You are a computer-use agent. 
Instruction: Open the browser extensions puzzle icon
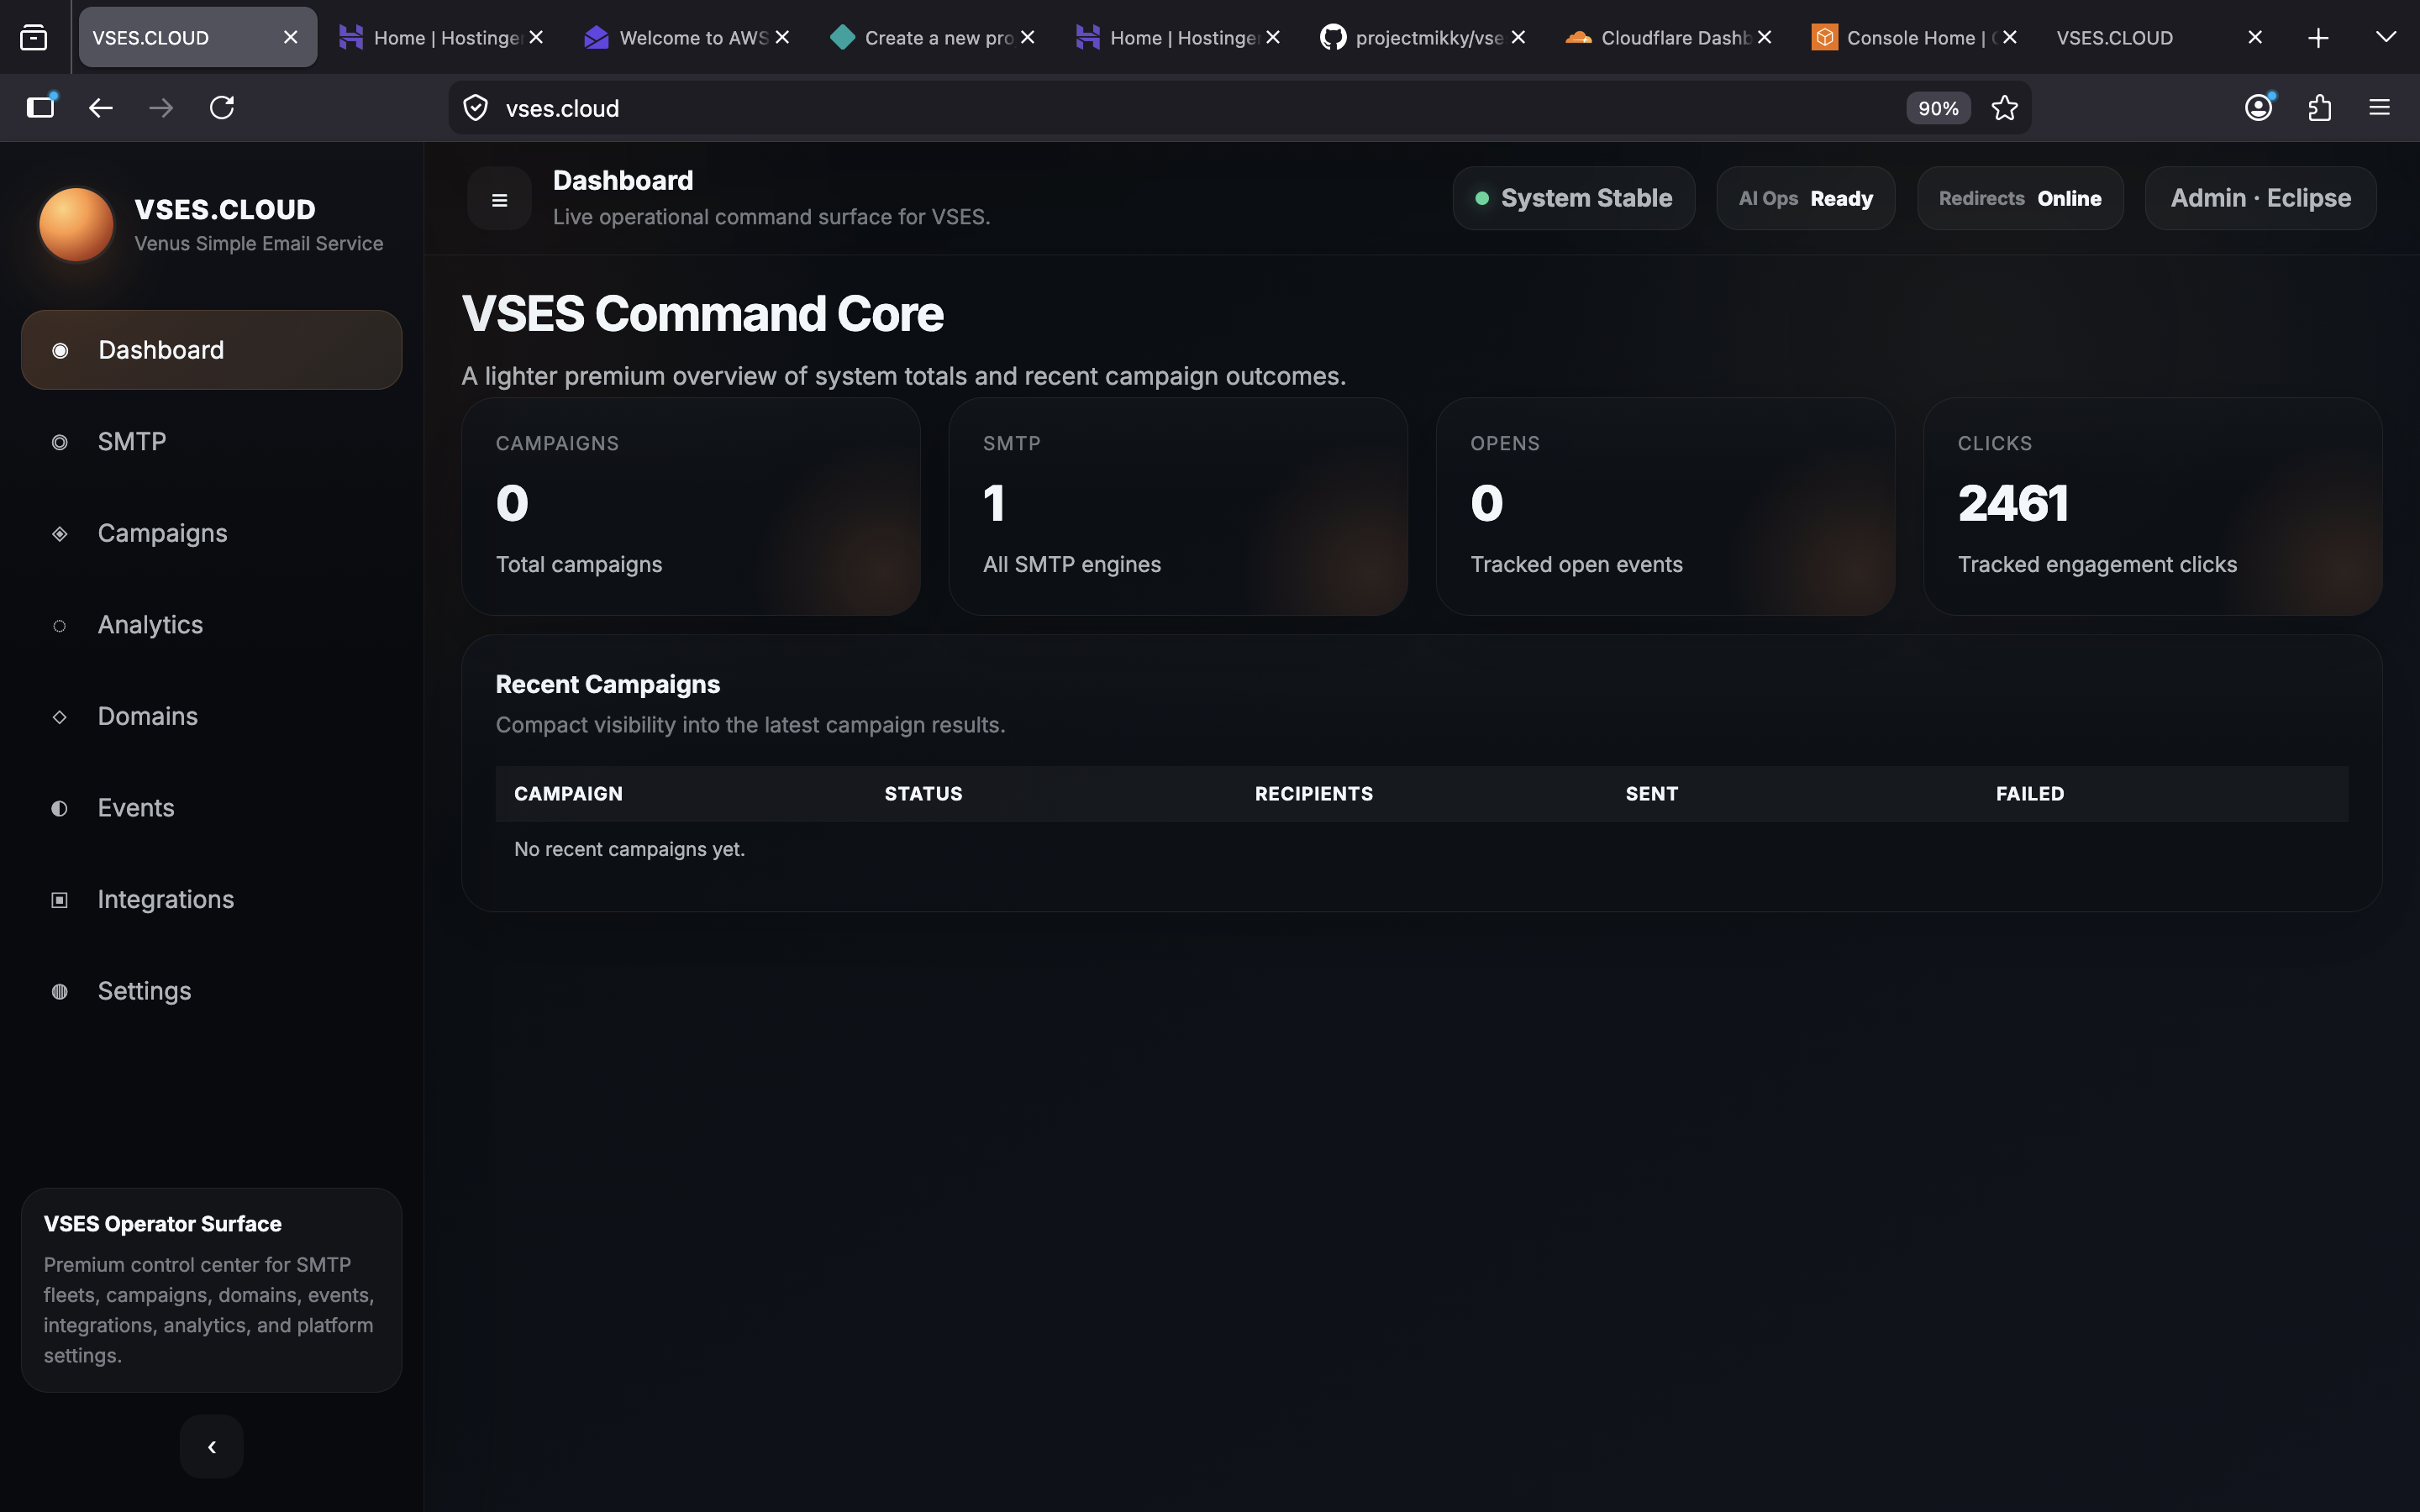(2320, 108)
